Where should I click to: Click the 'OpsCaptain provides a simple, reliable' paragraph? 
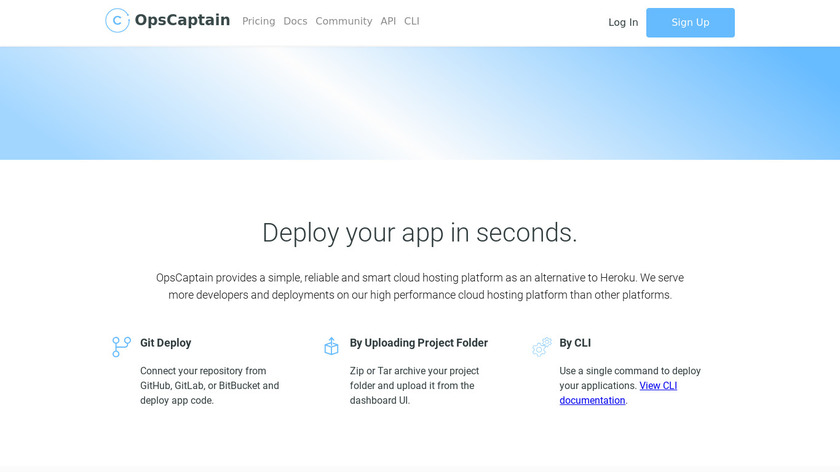[420, 286]
